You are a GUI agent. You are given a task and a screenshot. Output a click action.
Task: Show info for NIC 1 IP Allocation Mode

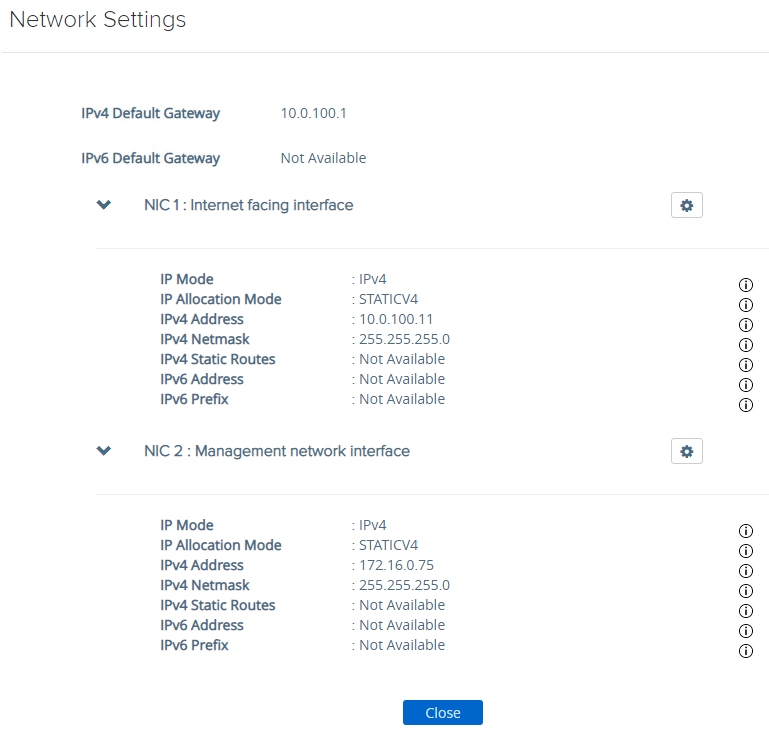tap(745, 305)
